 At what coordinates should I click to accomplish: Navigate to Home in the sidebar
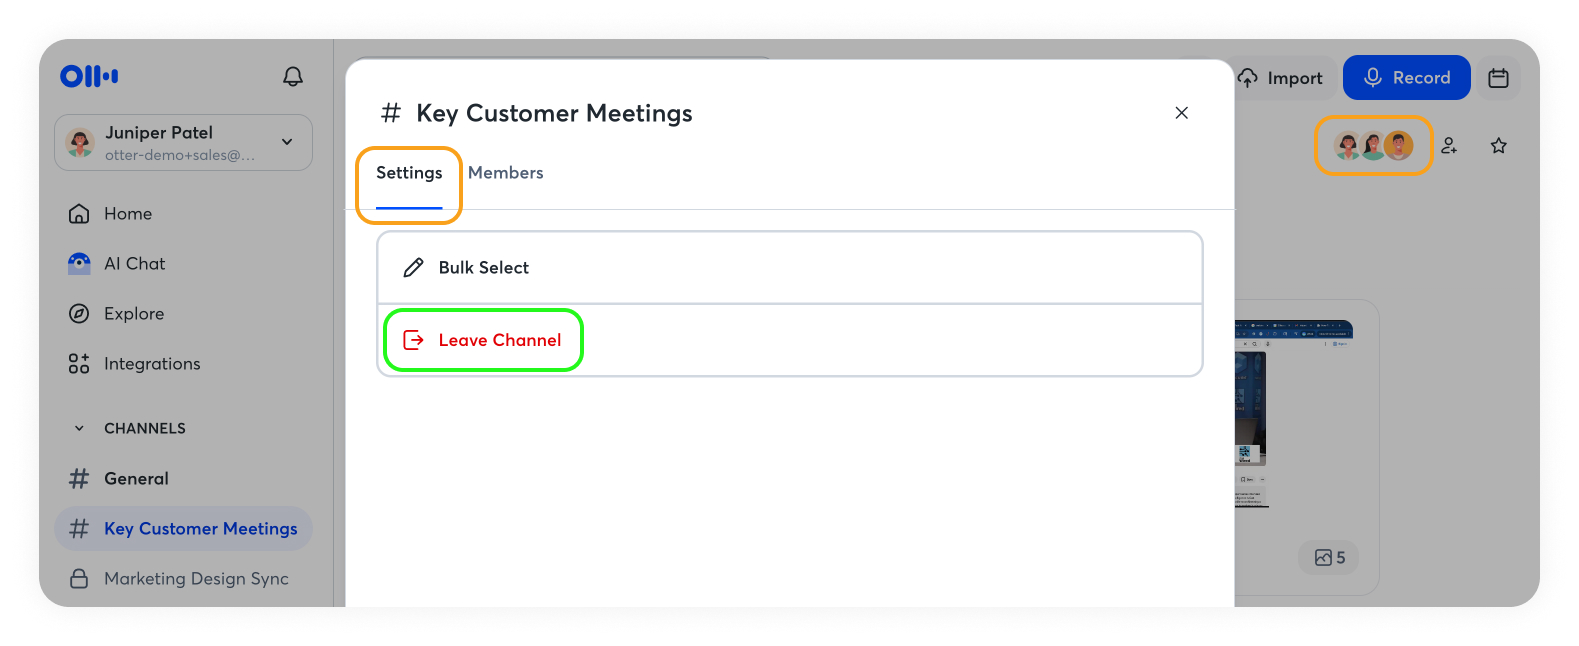[127, 214]
